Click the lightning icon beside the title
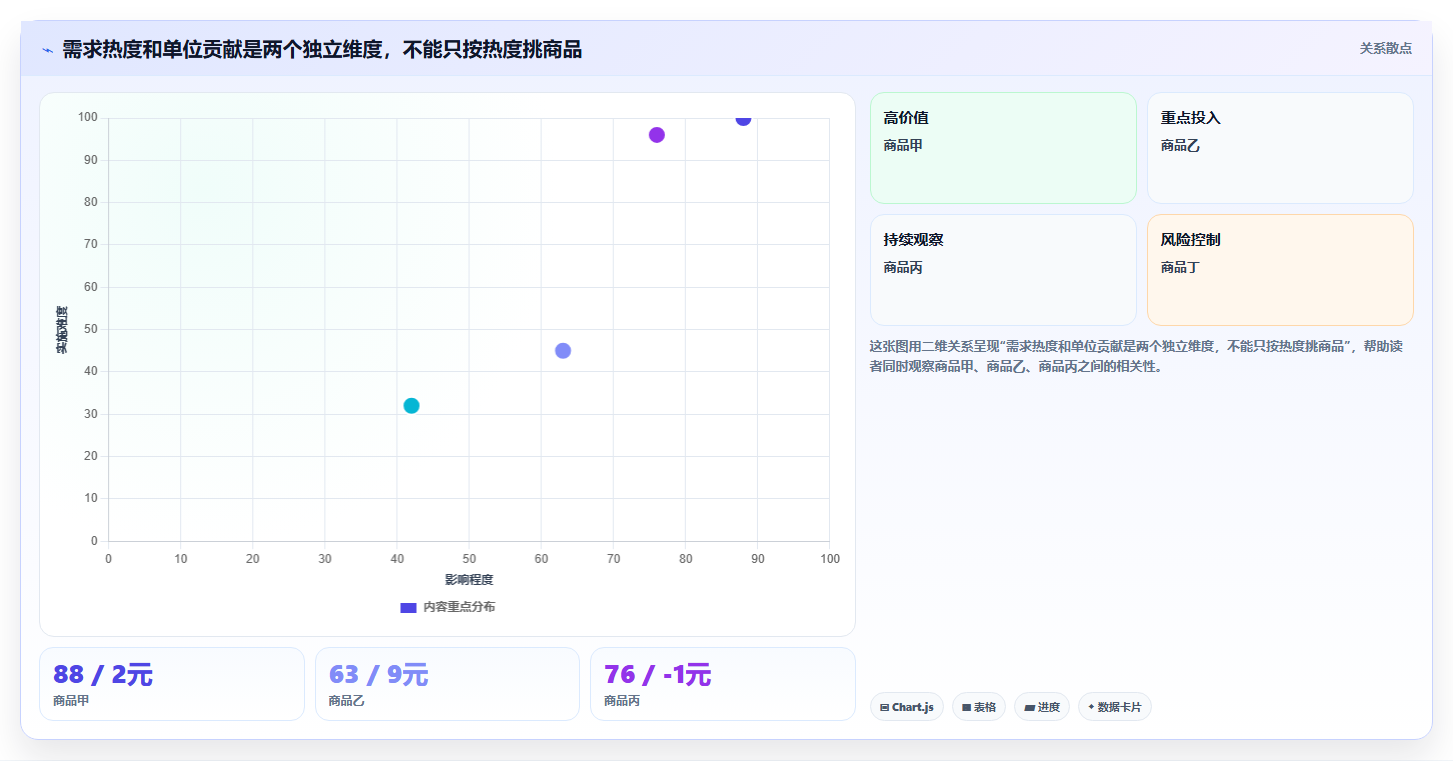 point(47,50)
